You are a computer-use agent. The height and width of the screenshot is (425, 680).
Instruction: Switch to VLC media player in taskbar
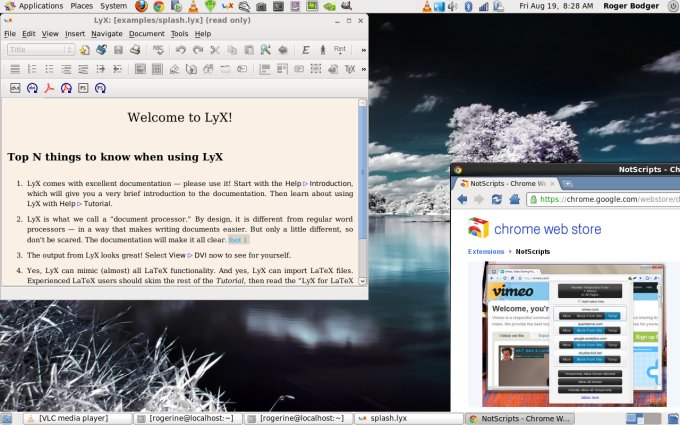tap(66, 418)
